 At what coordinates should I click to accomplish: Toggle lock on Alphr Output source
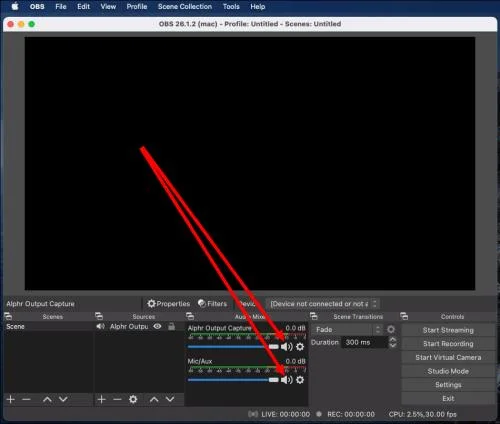171,326
